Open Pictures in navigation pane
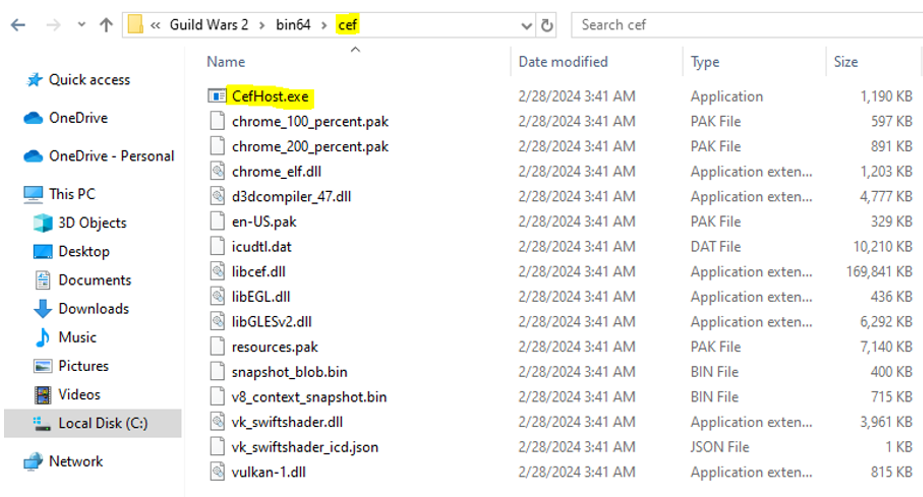 click(x=84, y=366)
